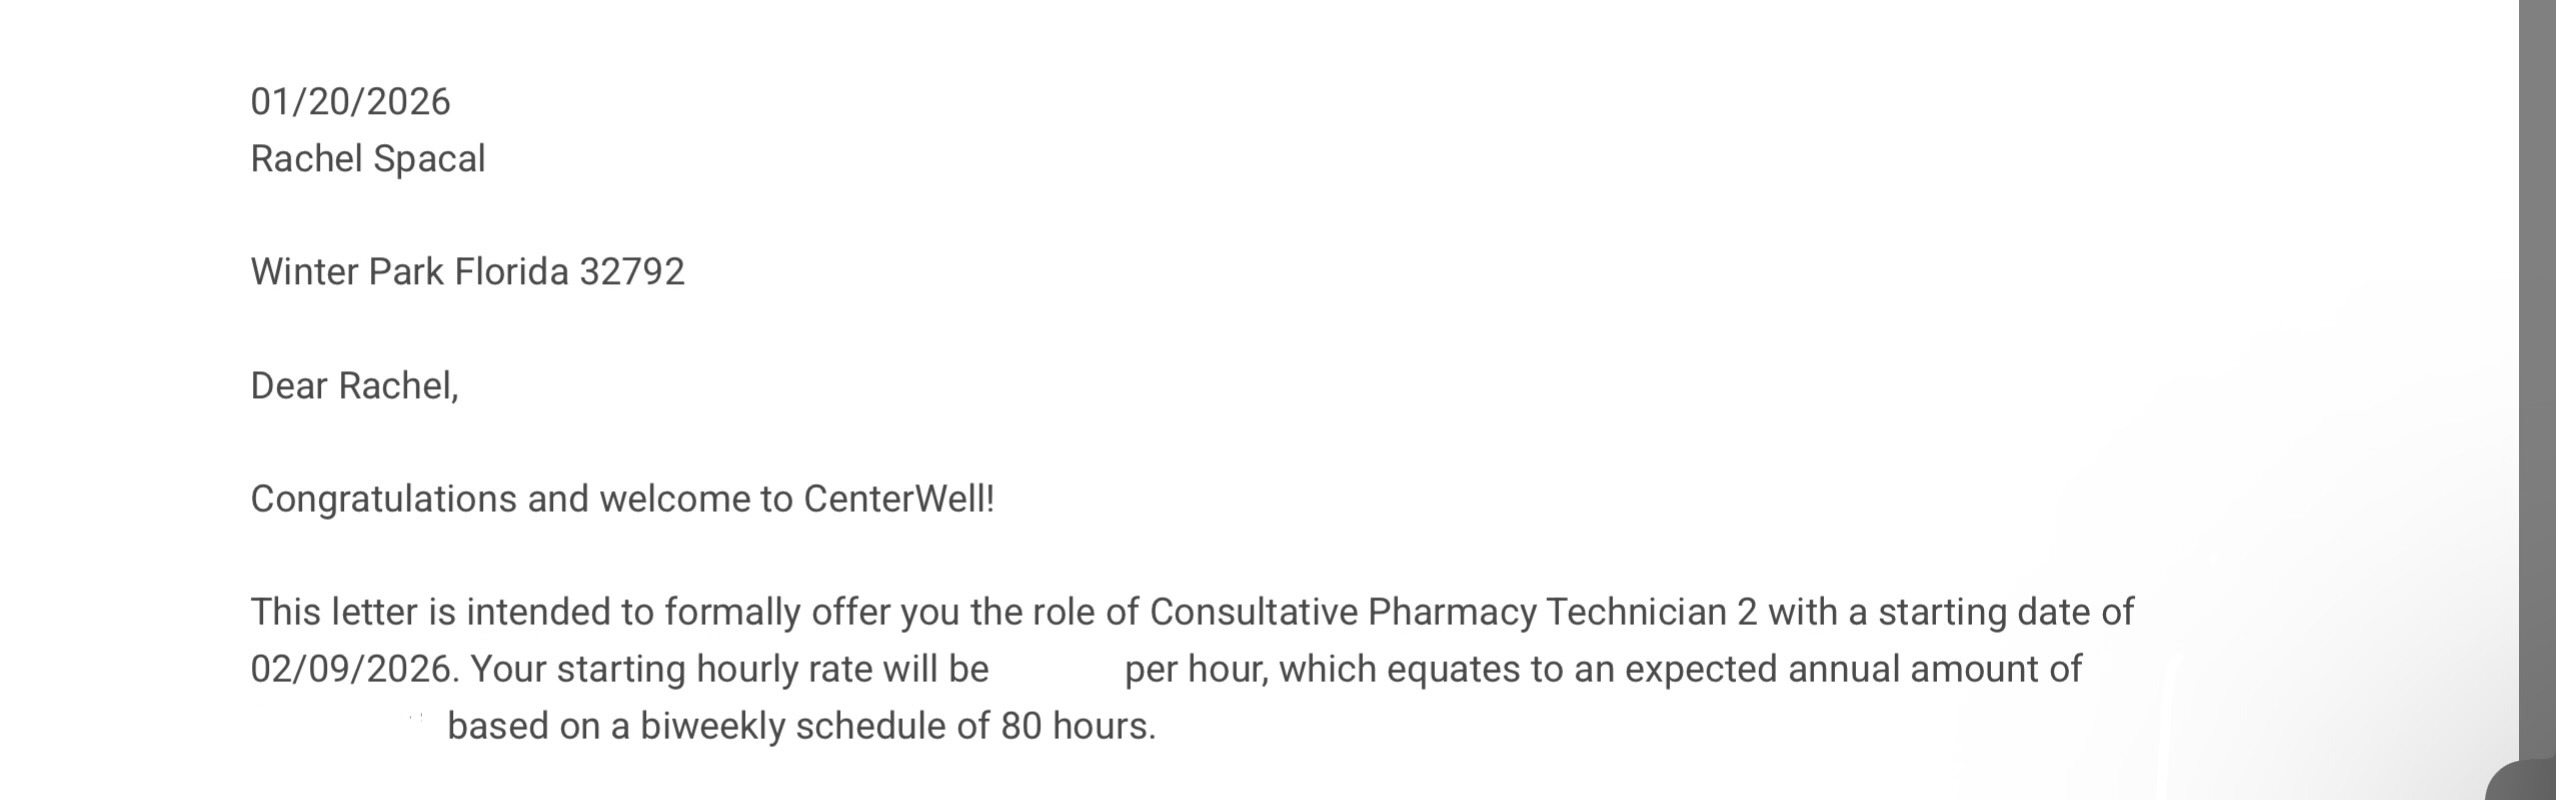This screenshot has height=800, width=2556.
Task: Click the word Congratulations
Action: [x=383, y=499]
